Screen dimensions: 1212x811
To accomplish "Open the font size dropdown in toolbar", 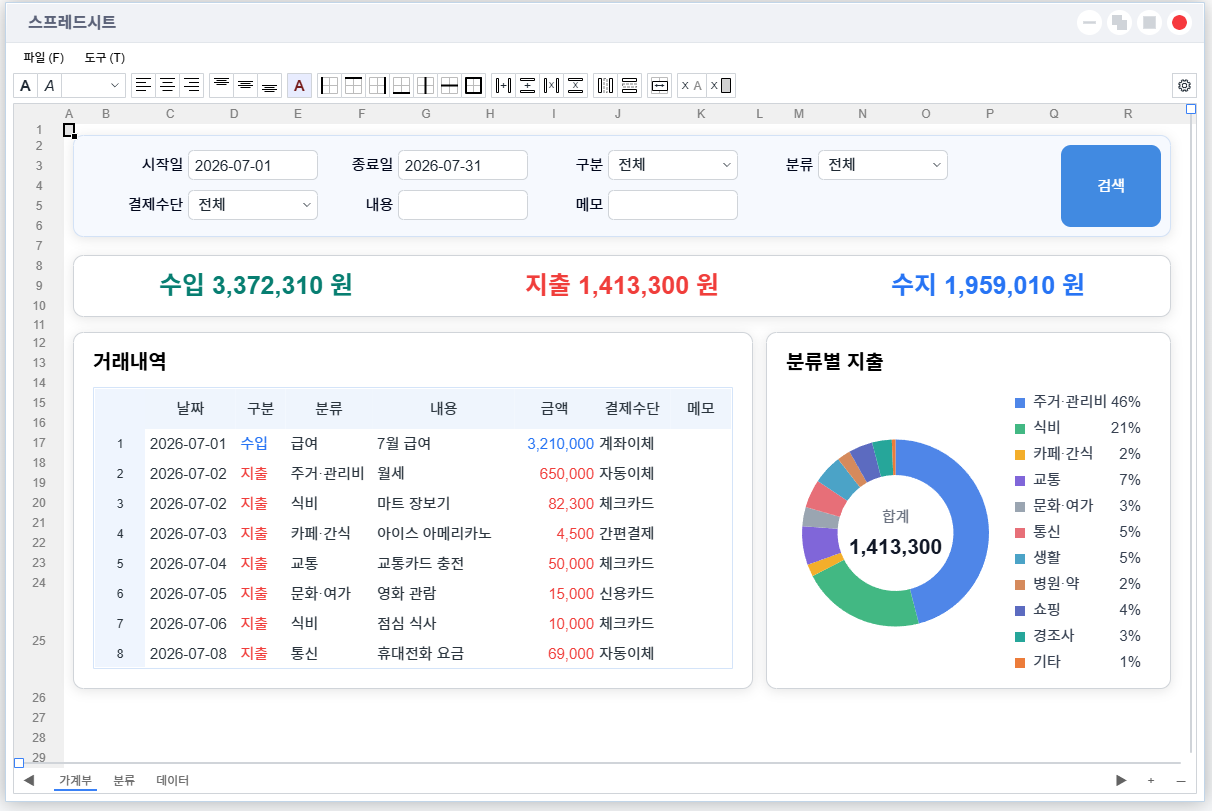I will 93,85.
